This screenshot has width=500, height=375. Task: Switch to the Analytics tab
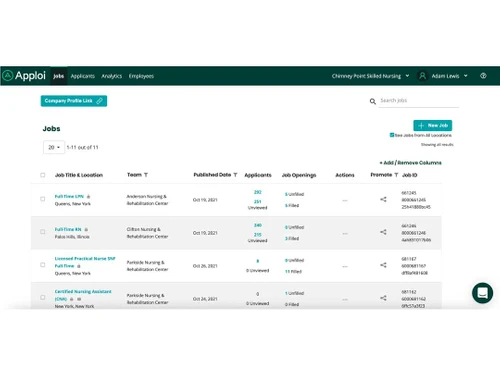tap(112, 76)
